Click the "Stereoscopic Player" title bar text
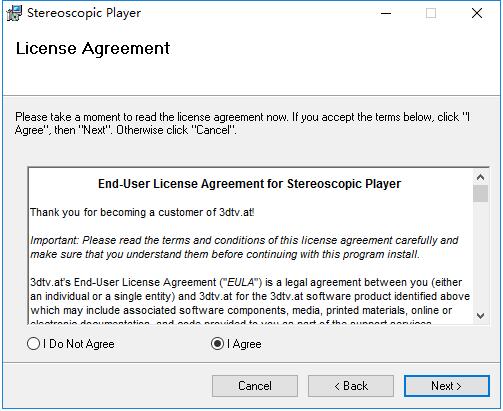Viewport: 503px width, 411px height. coord(84,13)
